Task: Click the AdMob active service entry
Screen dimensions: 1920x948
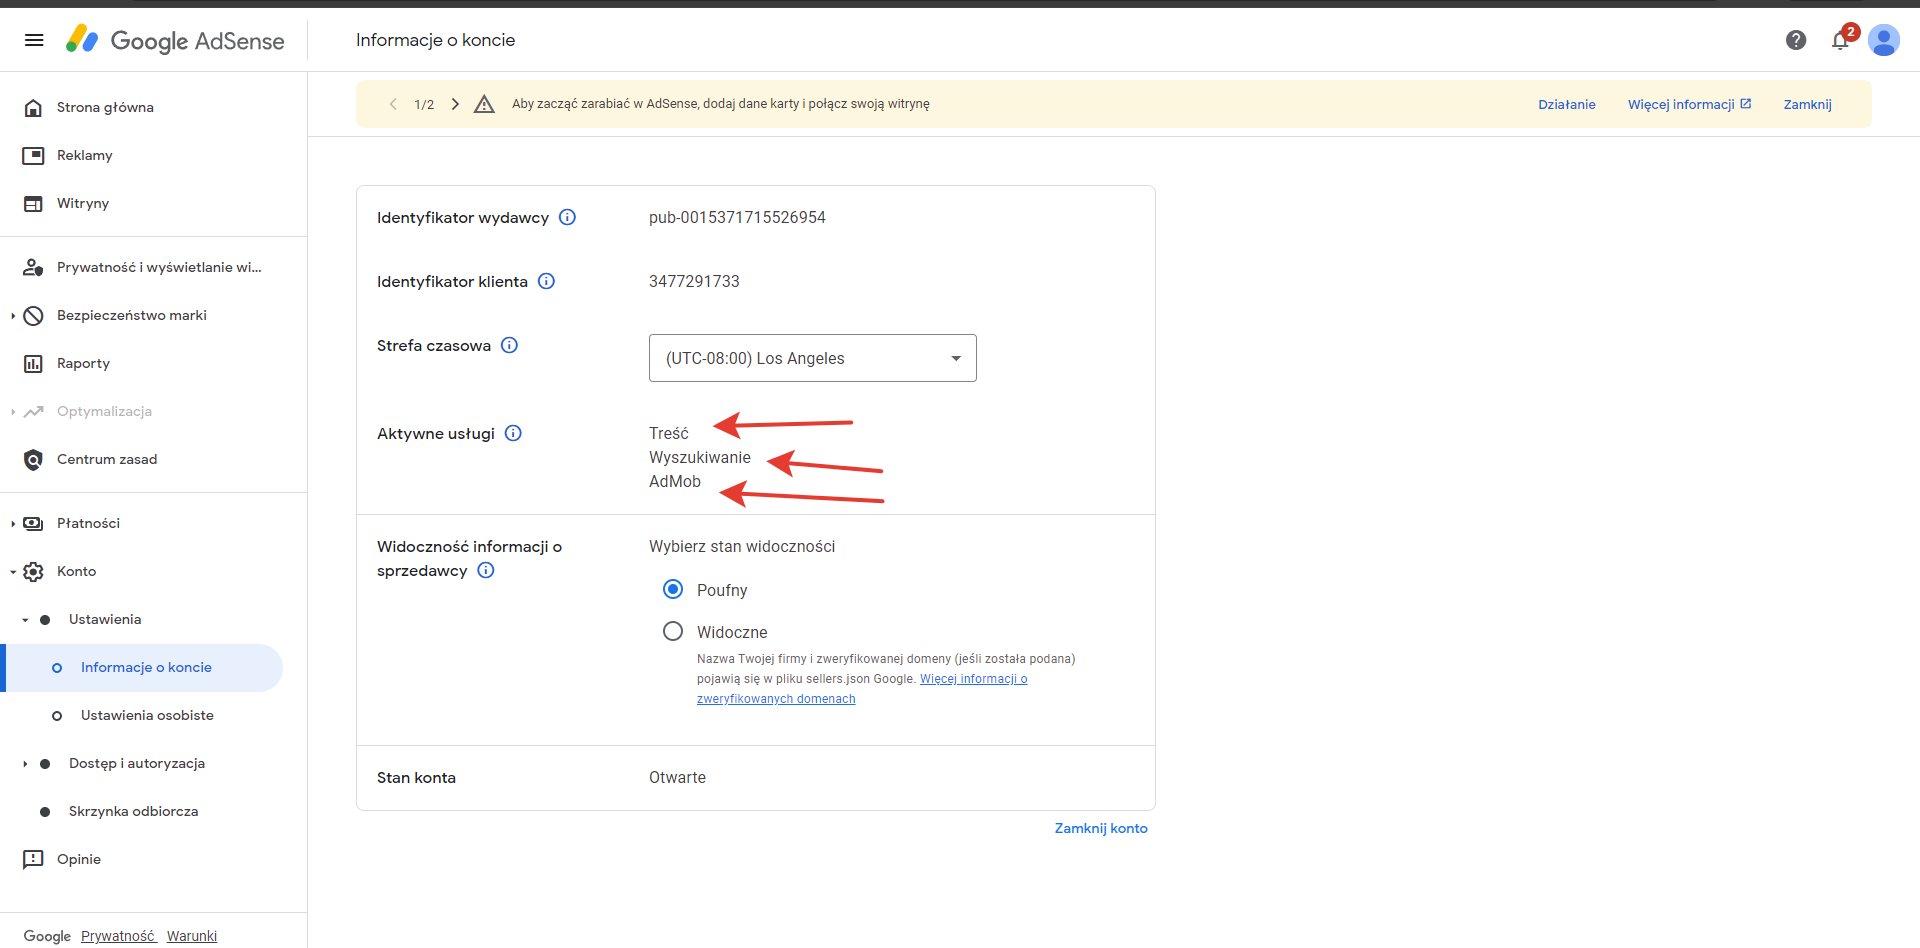Action: pos(675,481)
